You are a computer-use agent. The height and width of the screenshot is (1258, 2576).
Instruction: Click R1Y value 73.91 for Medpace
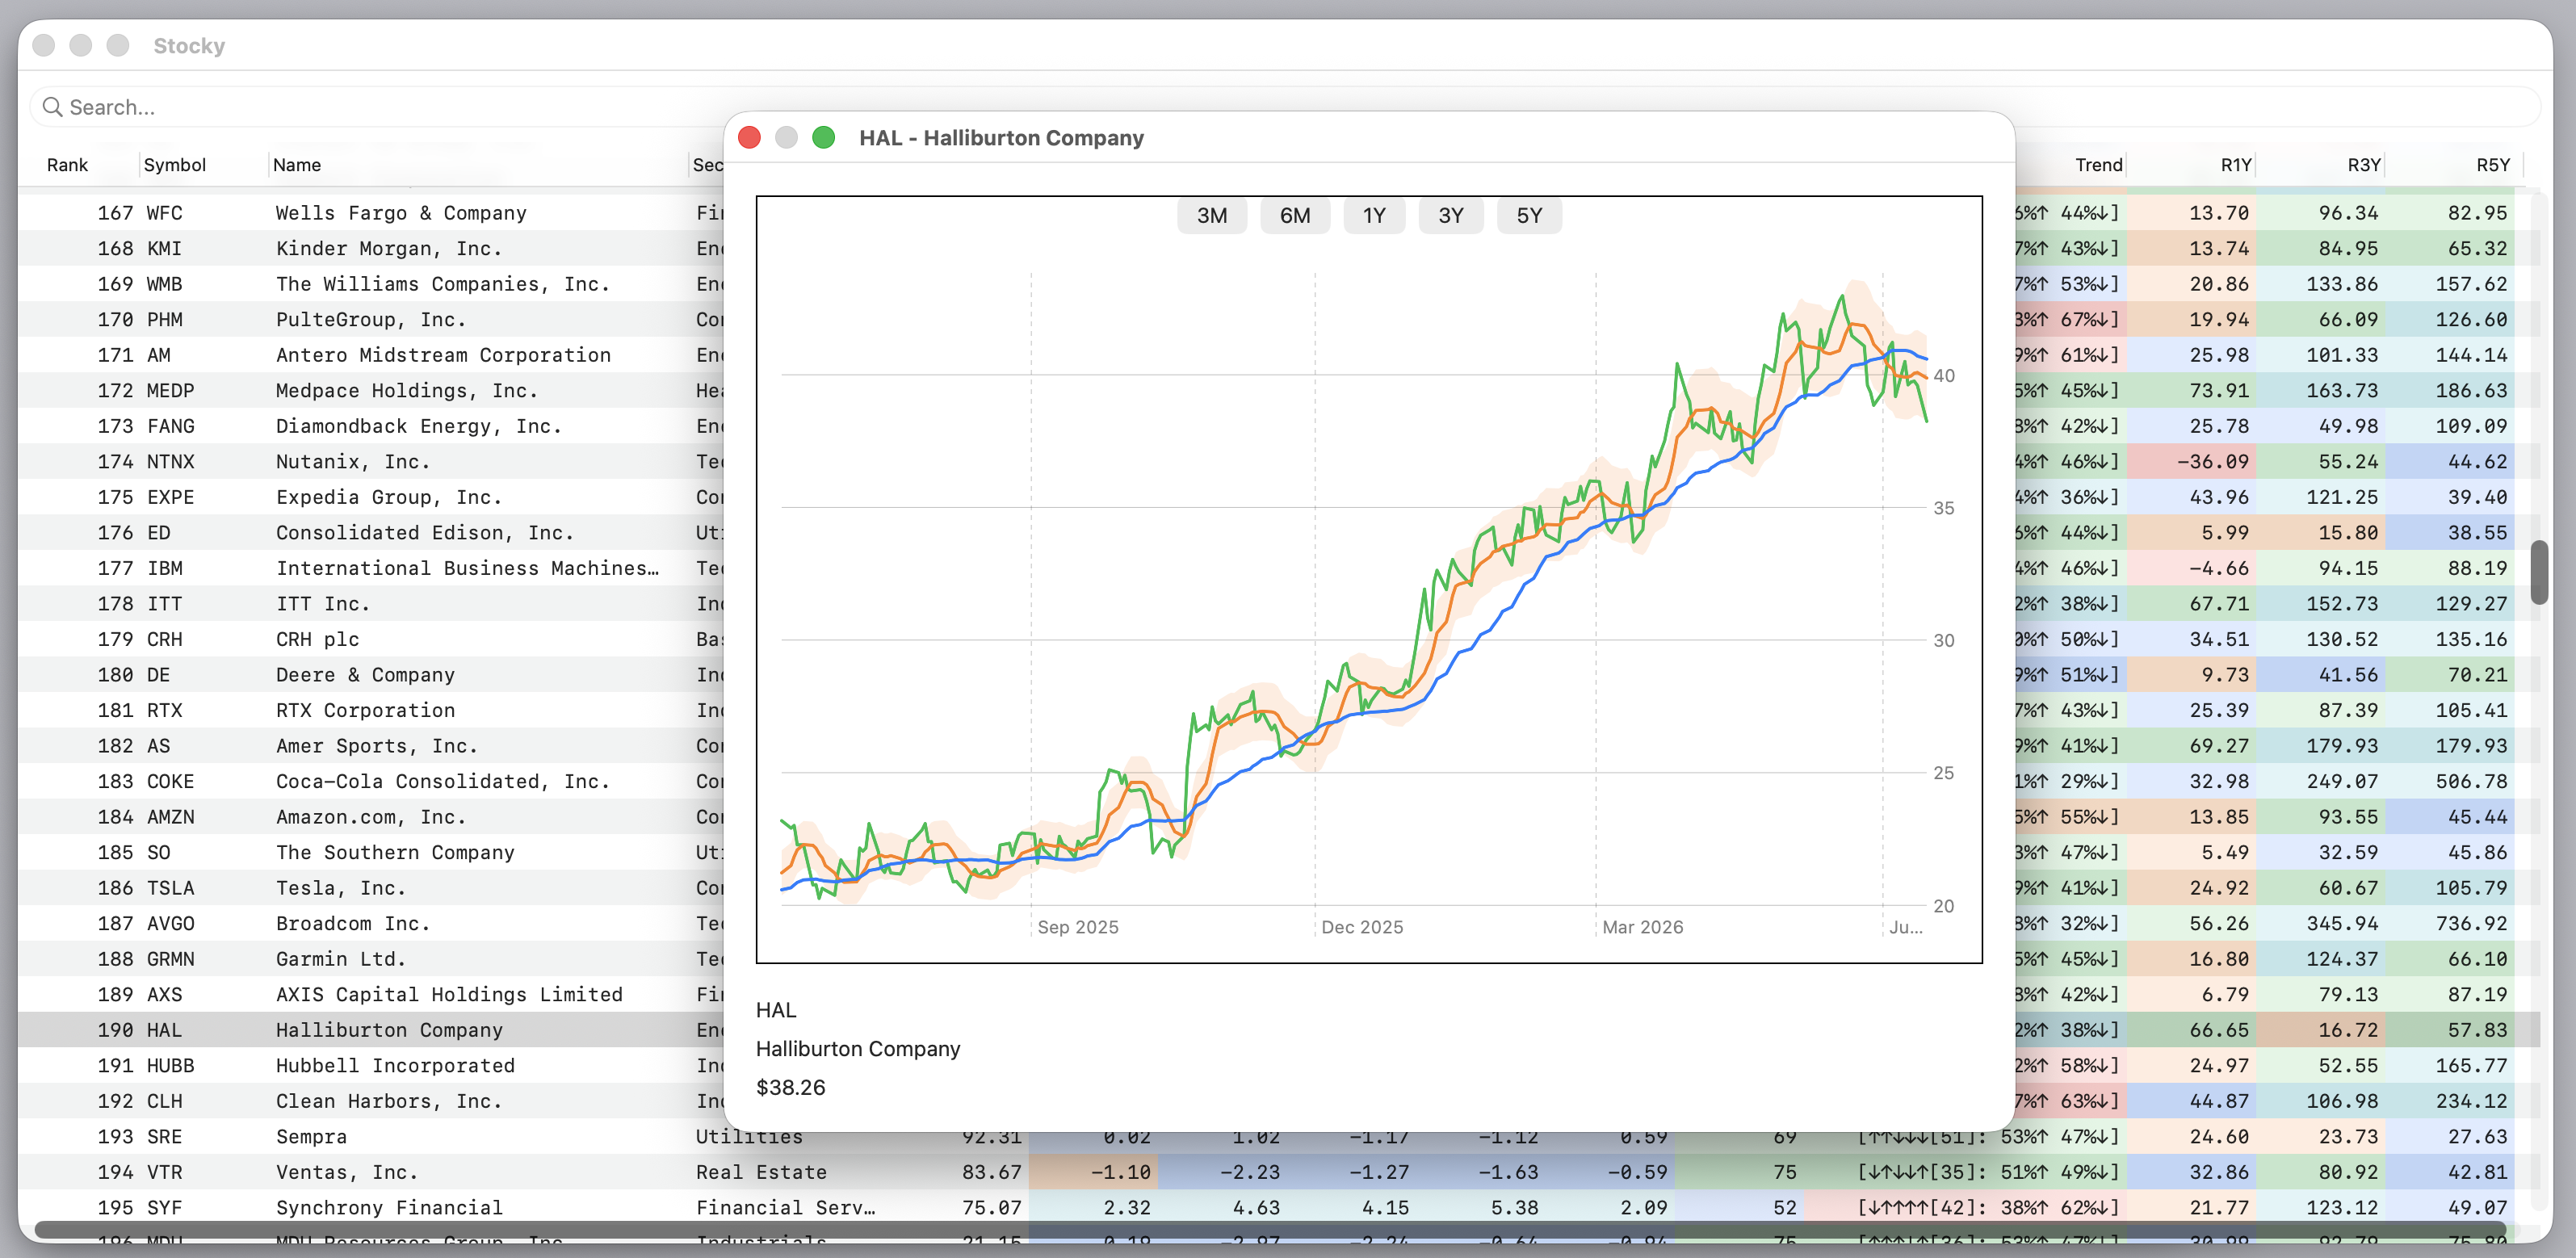point(2218,390)
